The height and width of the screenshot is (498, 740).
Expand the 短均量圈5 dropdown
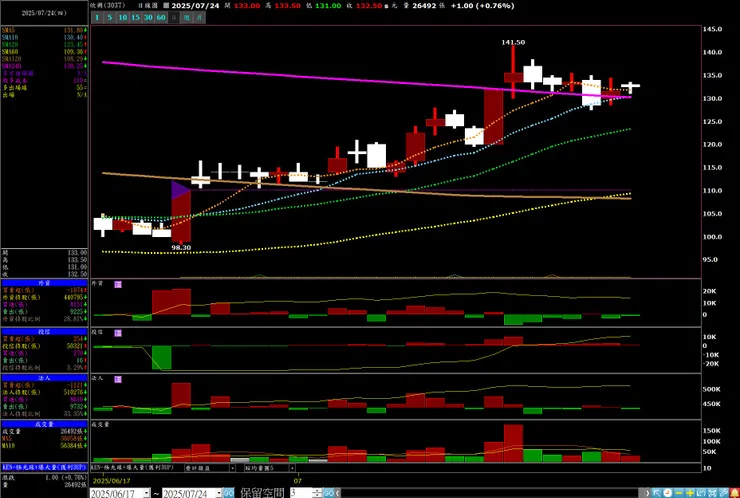click(293, 468)
